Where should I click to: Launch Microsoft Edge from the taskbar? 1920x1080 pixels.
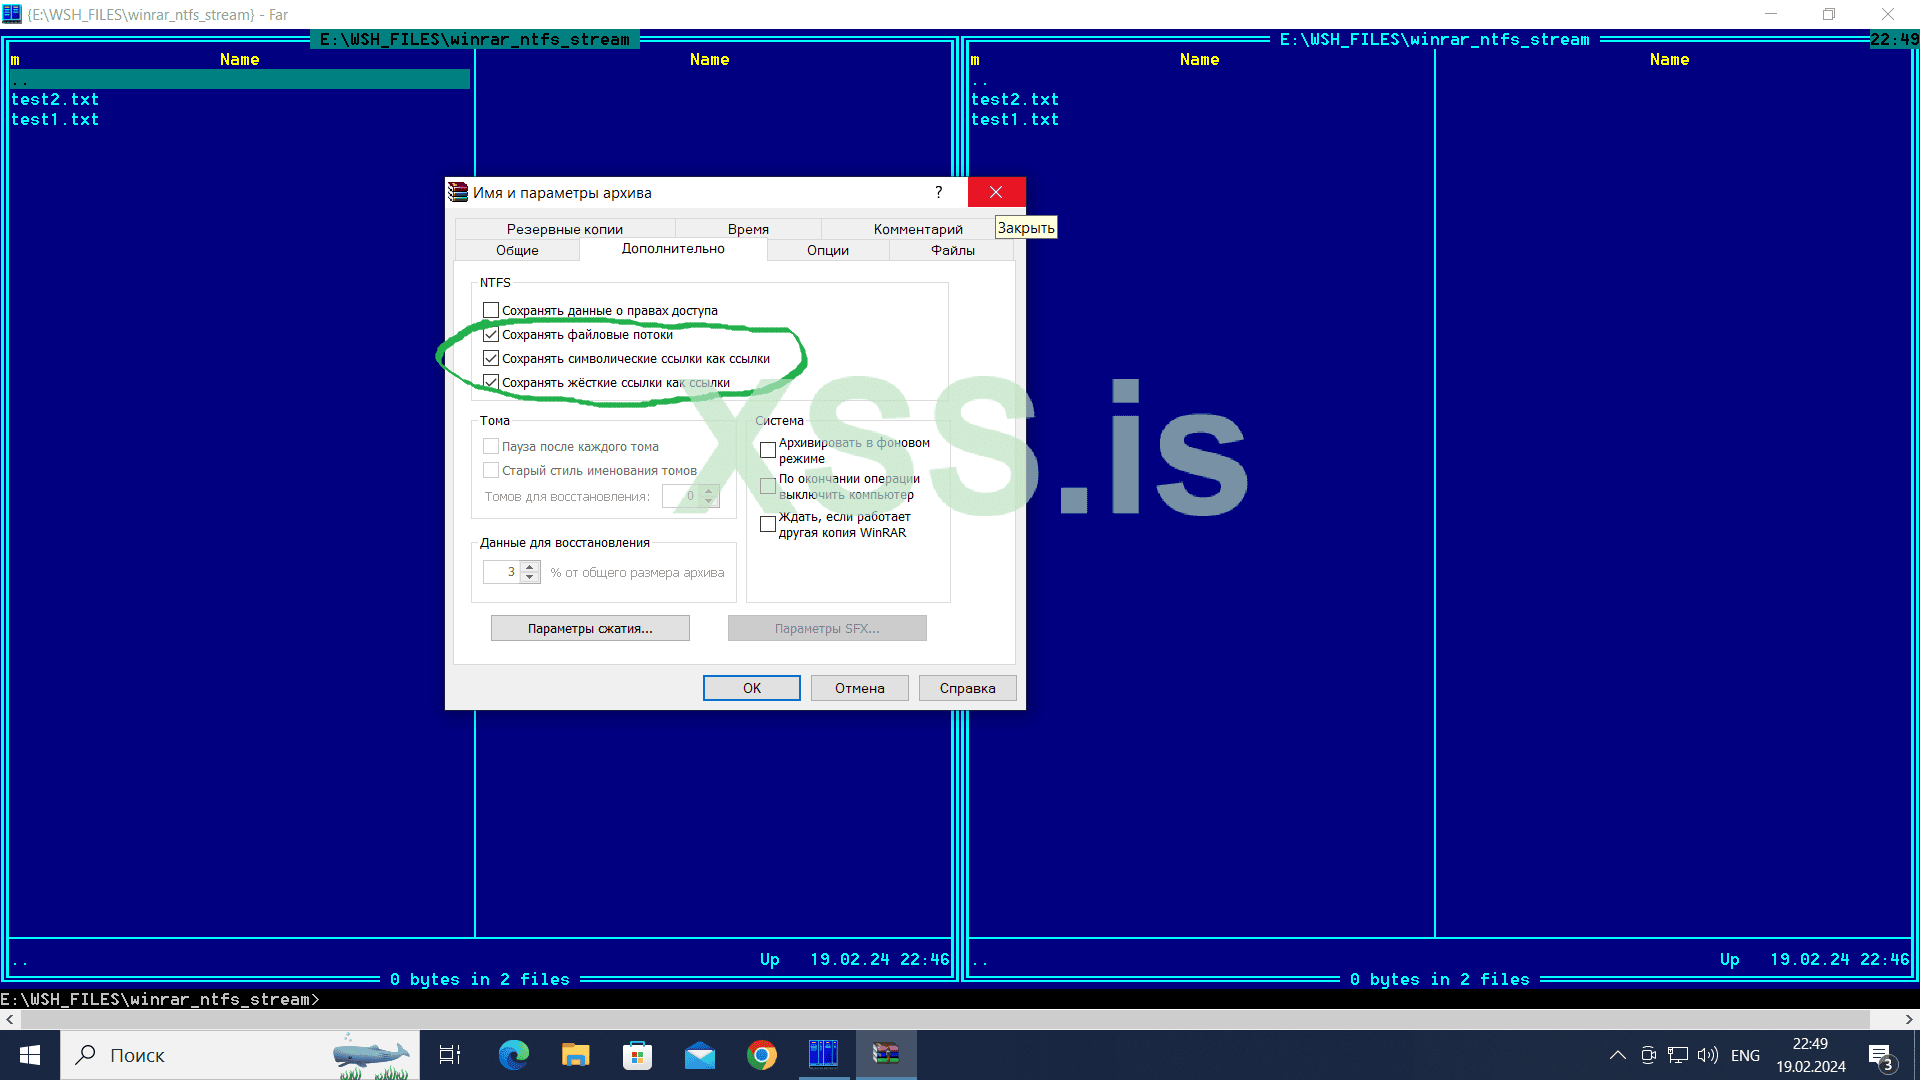point(513,1054)
